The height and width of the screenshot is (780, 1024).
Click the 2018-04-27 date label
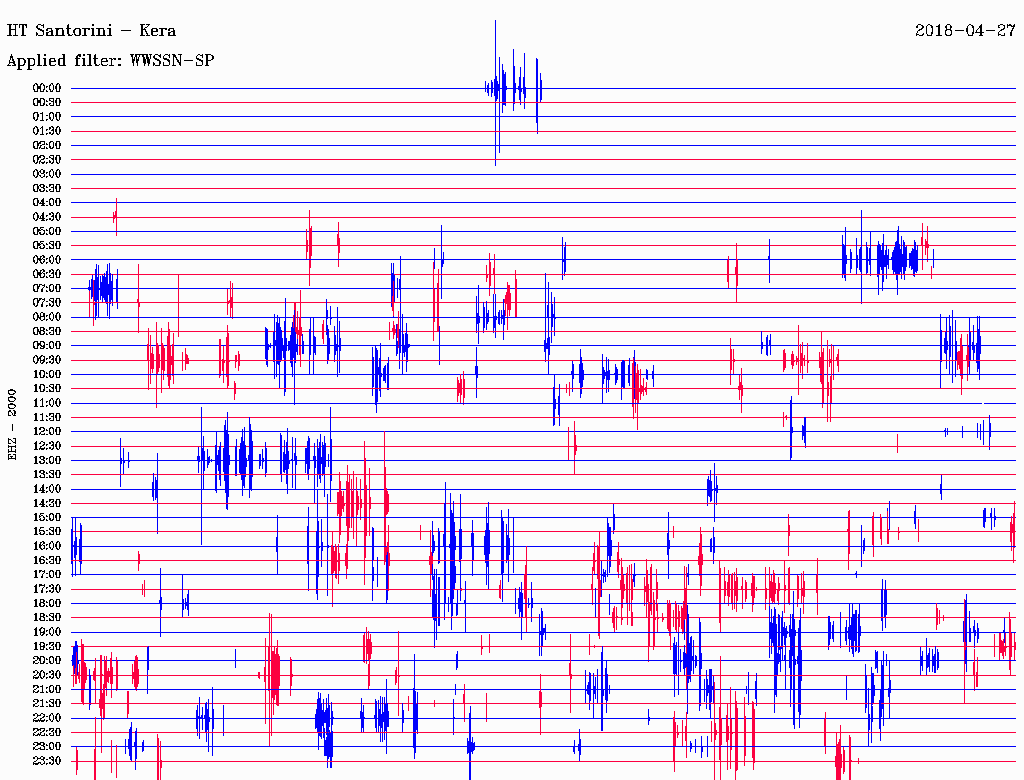pos(965,30)
